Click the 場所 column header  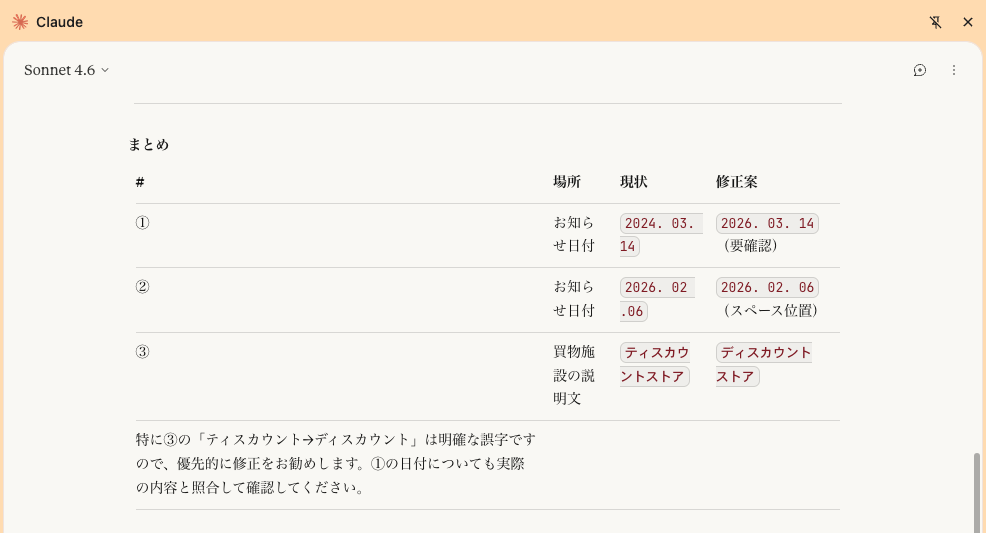pyautogui.click(x=567, y=182)
